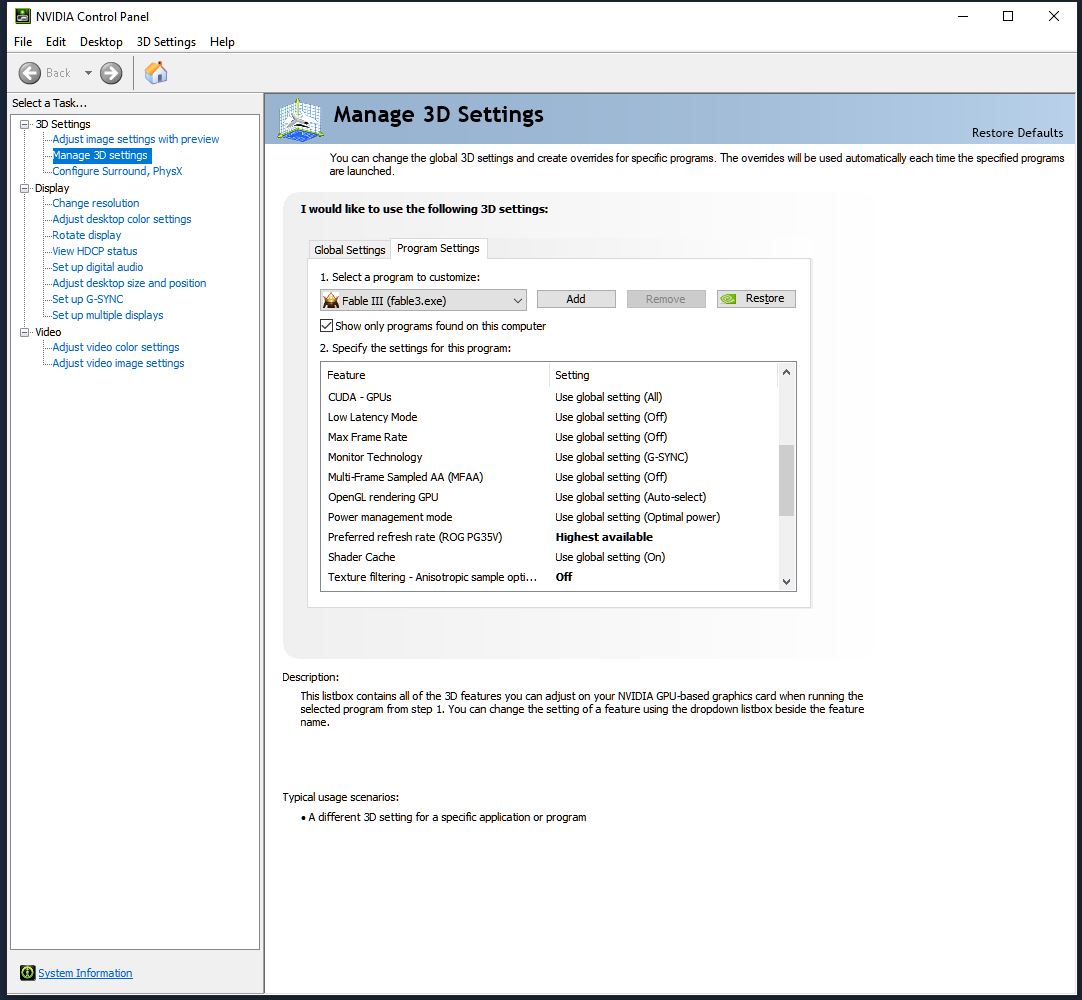Open Adjust video color settings
The height and width of the screenshot is (1000, 1082).
pyautogui.click(x=116, y=347)
